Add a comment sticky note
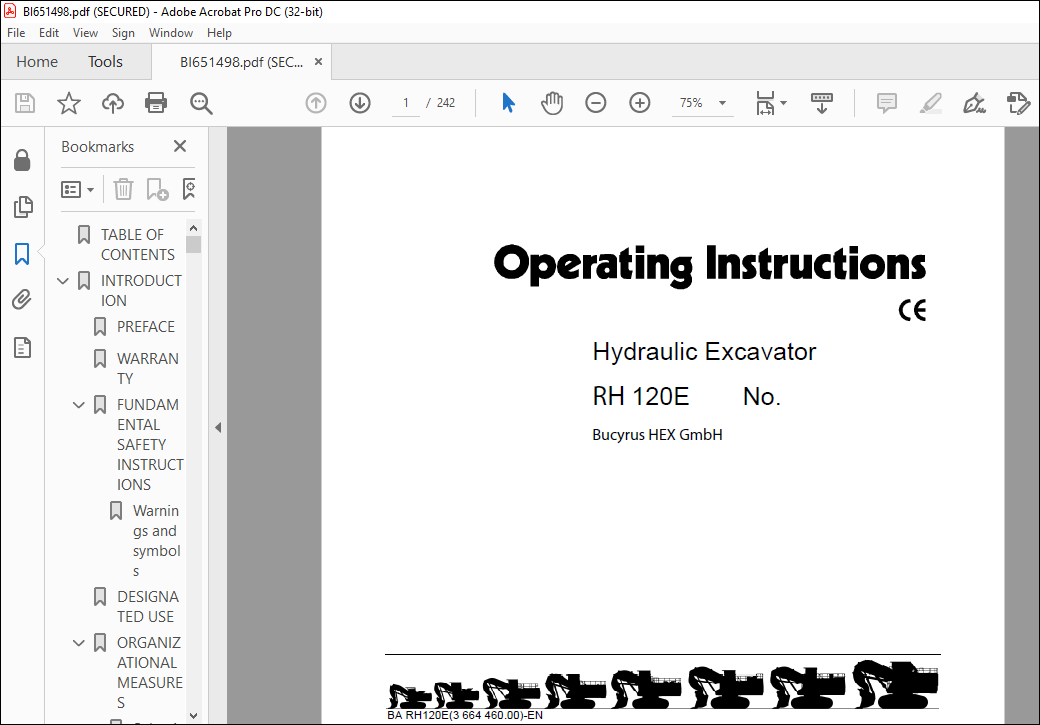The image size is (1040, 725). (x=887, y=103)
